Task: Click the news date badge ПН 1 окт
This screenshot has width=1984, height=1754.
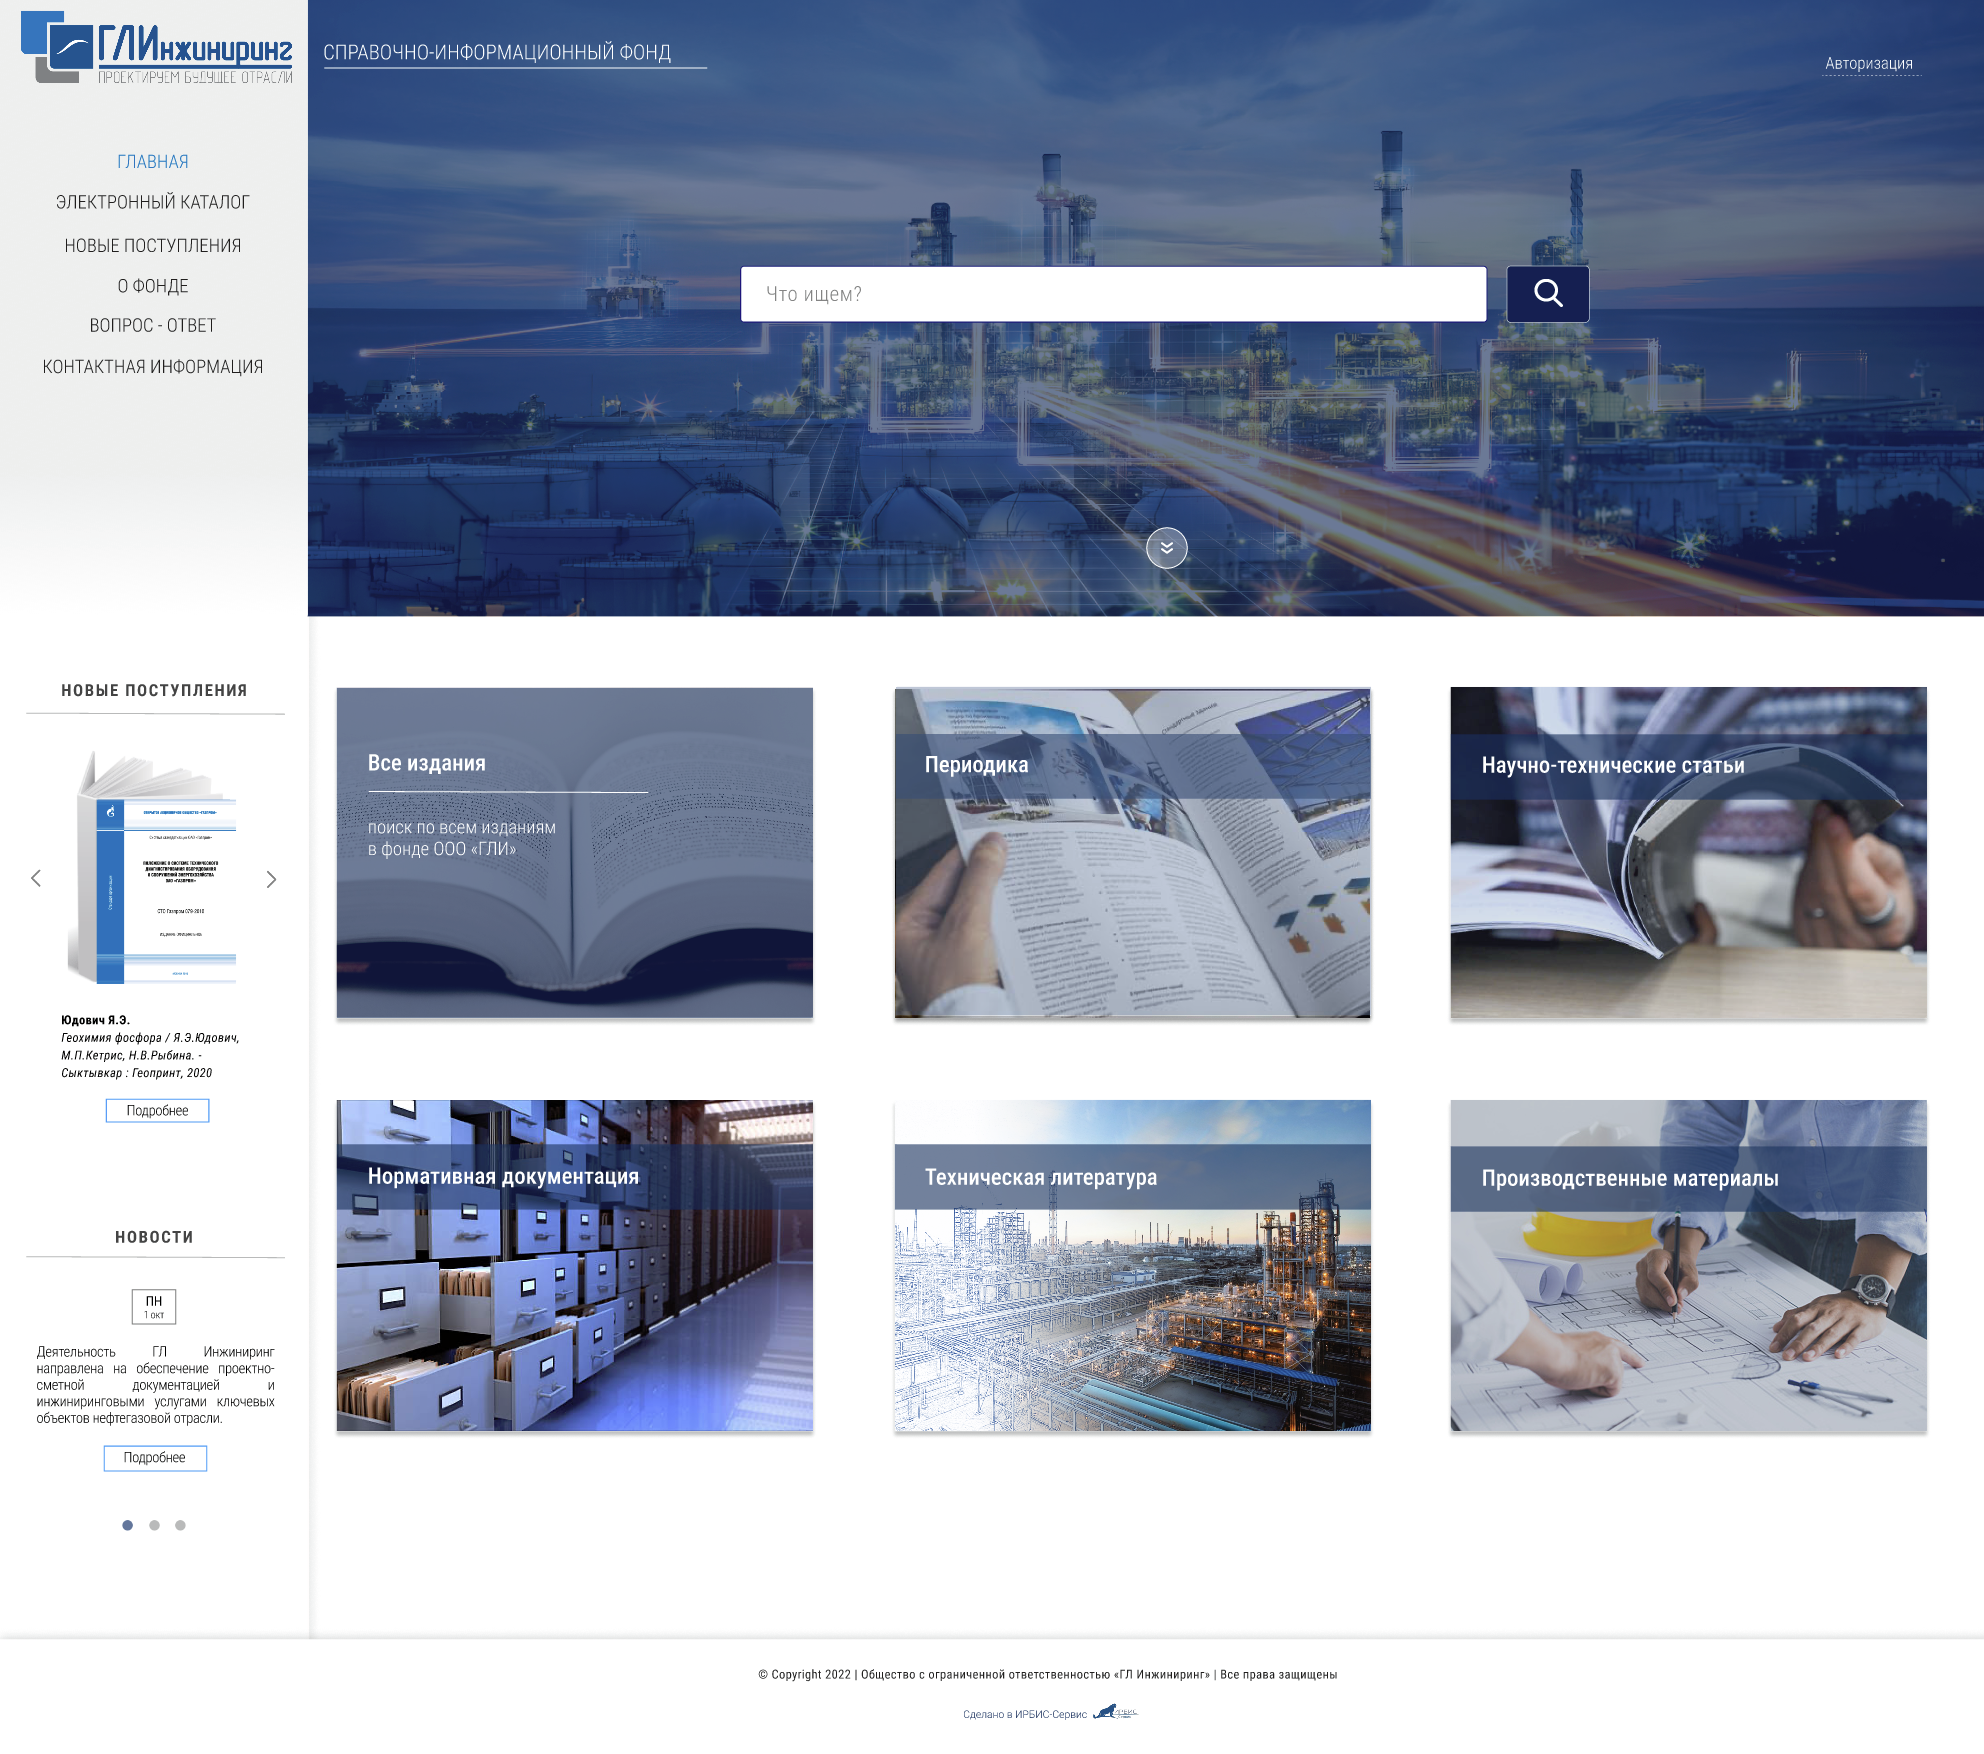Action: pyautogui.click(x=154, y=1306)
